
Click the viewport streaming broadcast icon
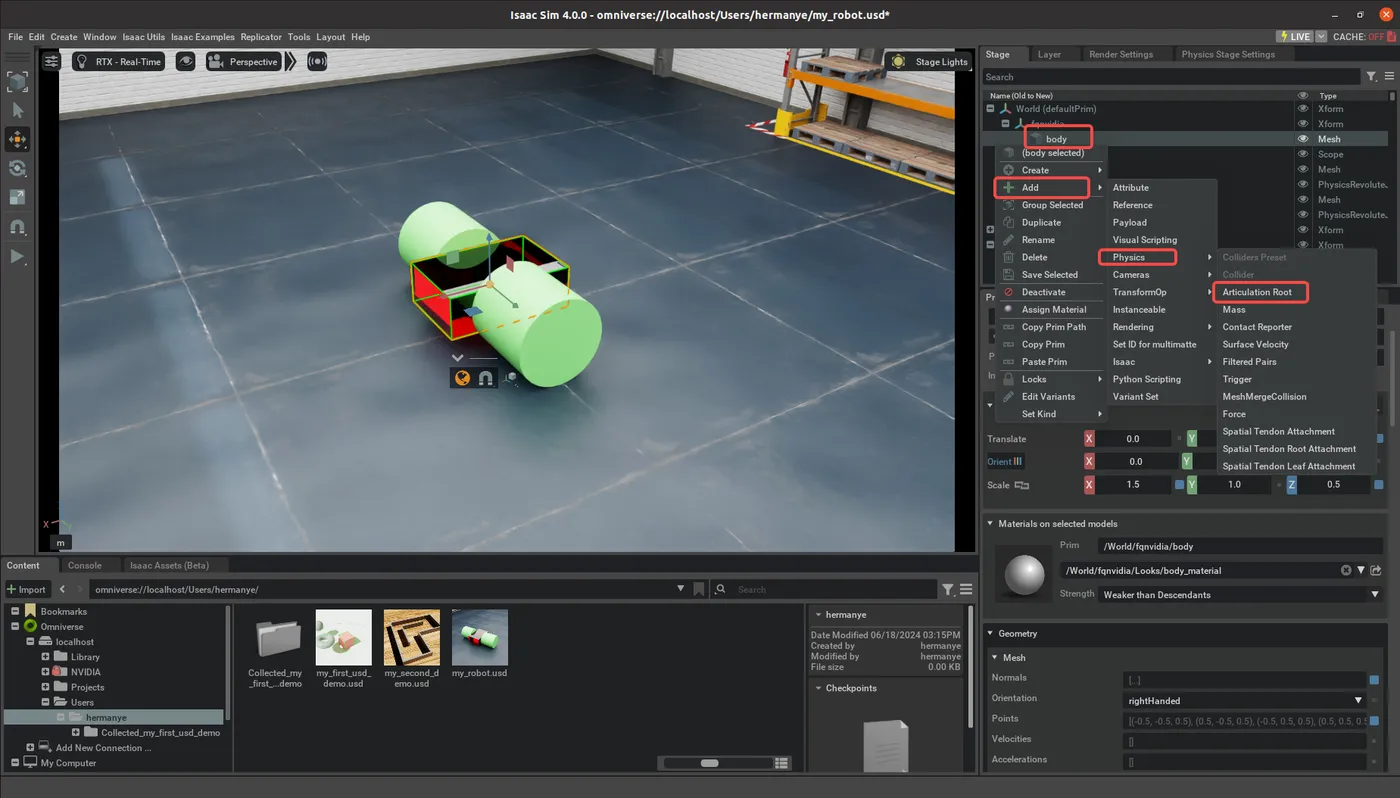coord(317,62)
